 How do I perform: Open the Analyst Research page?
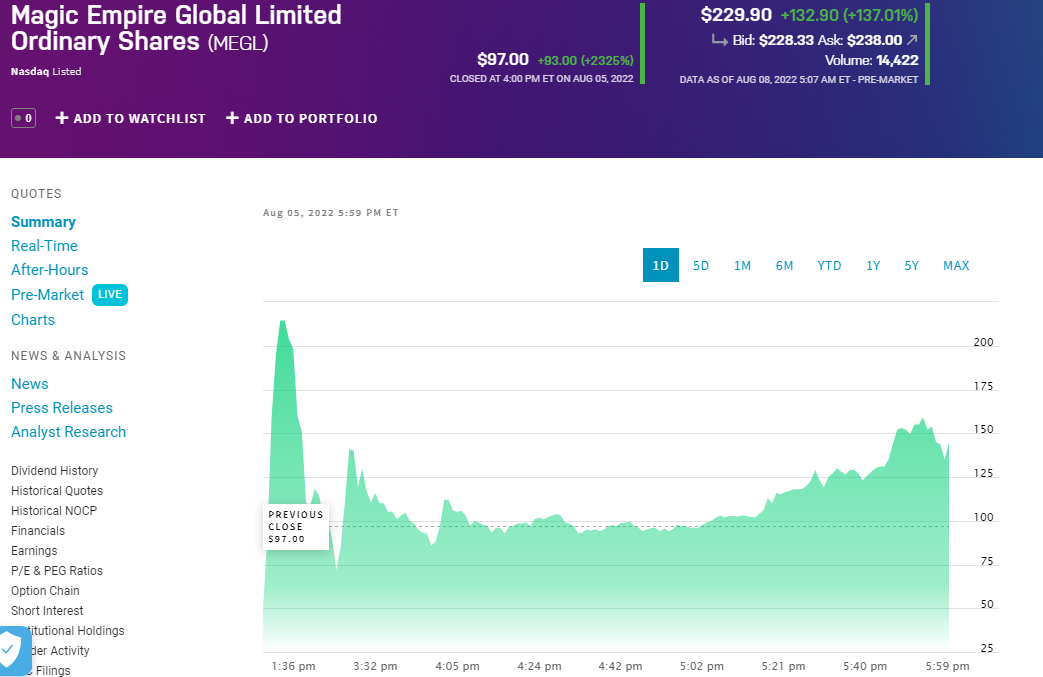click(68, 431)
